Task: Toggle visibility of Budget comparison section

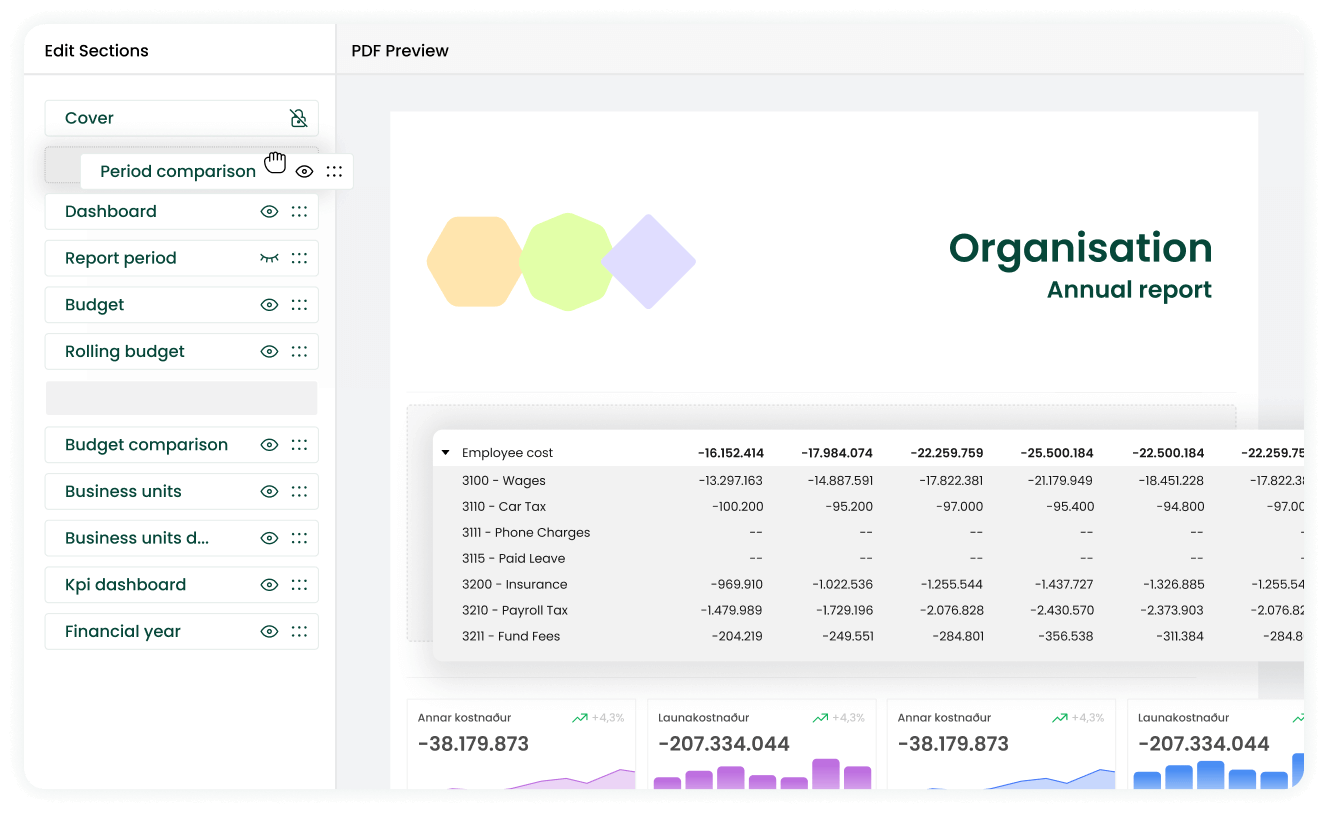Action: click(269, 445)
